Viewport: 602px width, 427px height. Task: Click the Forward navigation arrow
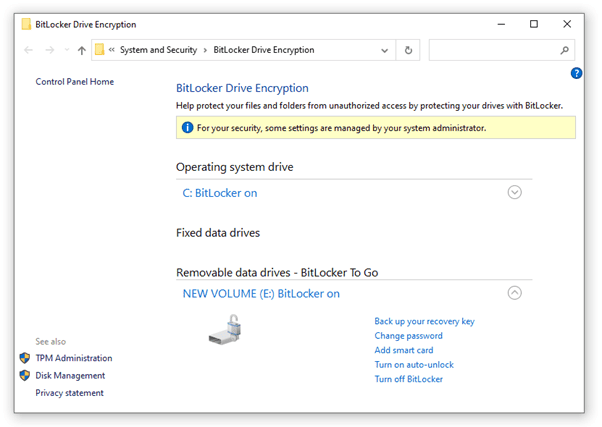point(50,50)
